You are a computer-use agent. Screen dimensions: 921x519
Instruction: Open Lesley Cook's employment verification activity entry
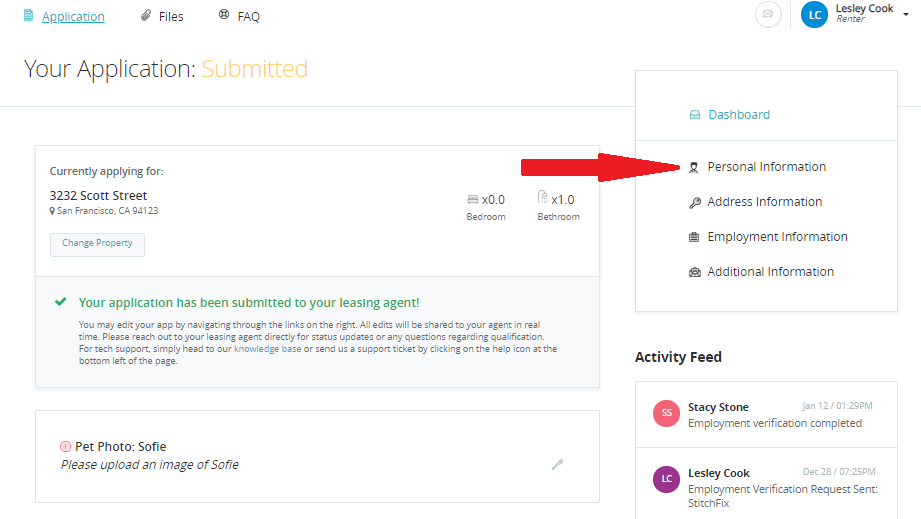click(x=781, y=481)
